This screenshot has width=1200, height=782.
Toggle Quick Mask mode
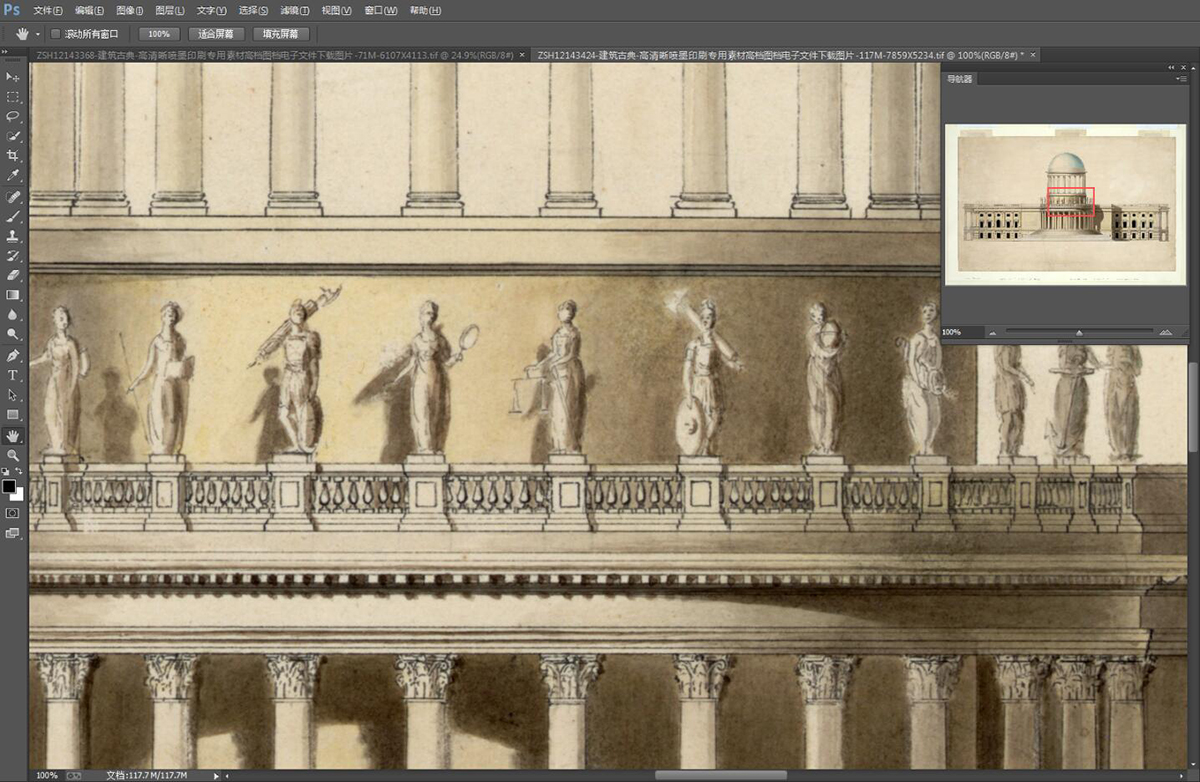13,512
